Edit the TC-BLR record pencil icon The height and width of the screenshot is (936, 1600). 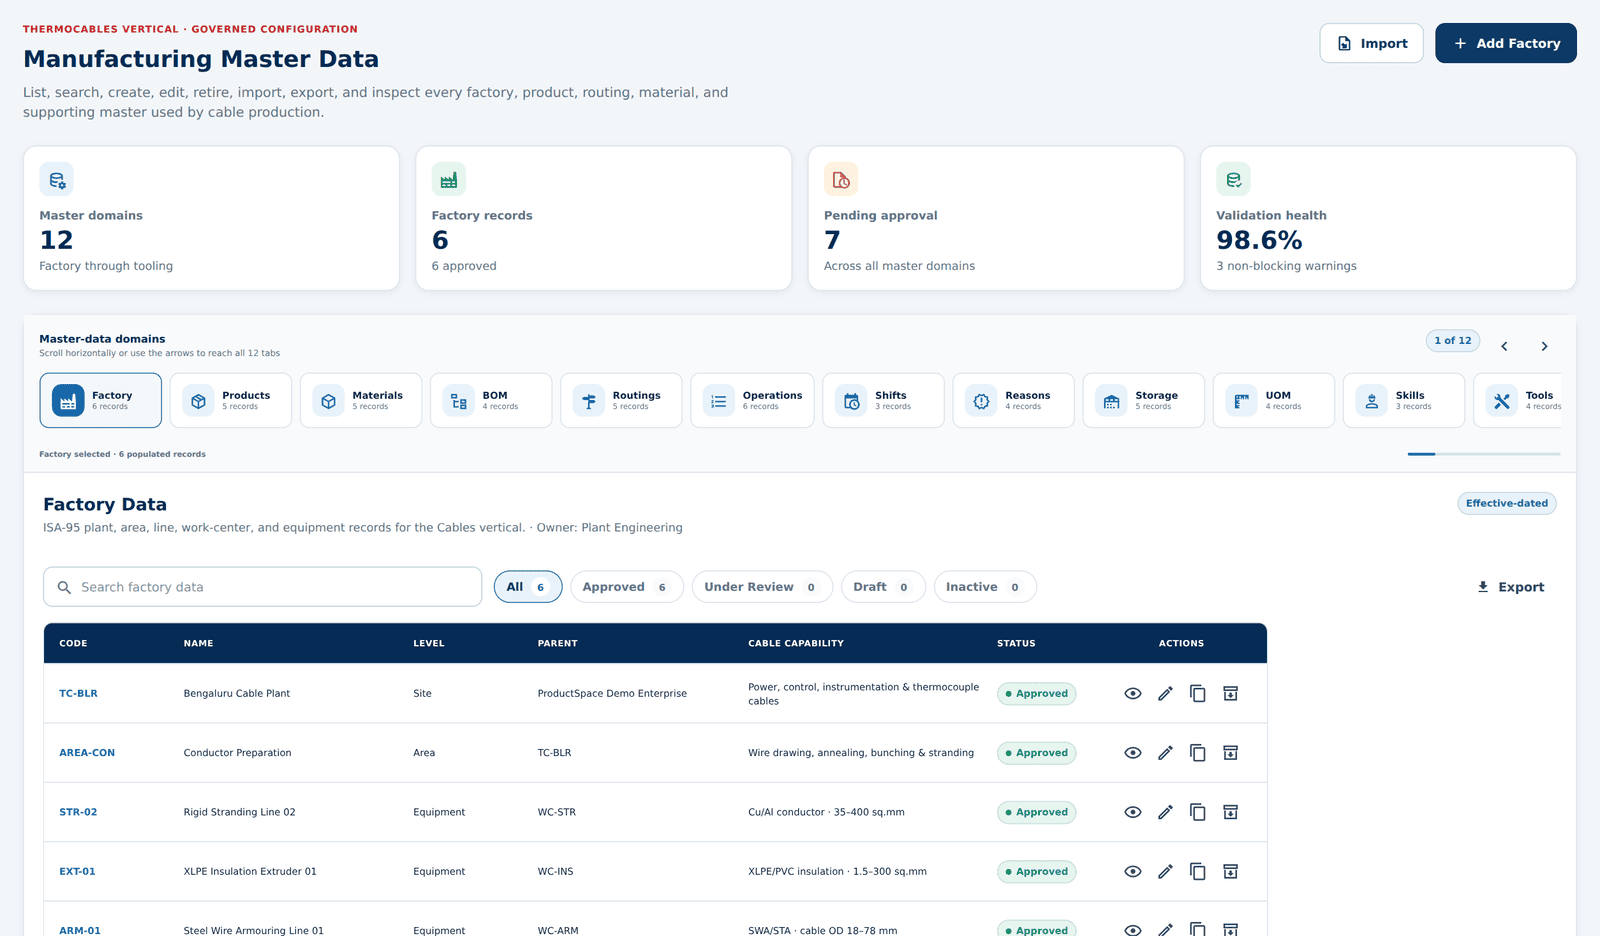[1165, 693]
